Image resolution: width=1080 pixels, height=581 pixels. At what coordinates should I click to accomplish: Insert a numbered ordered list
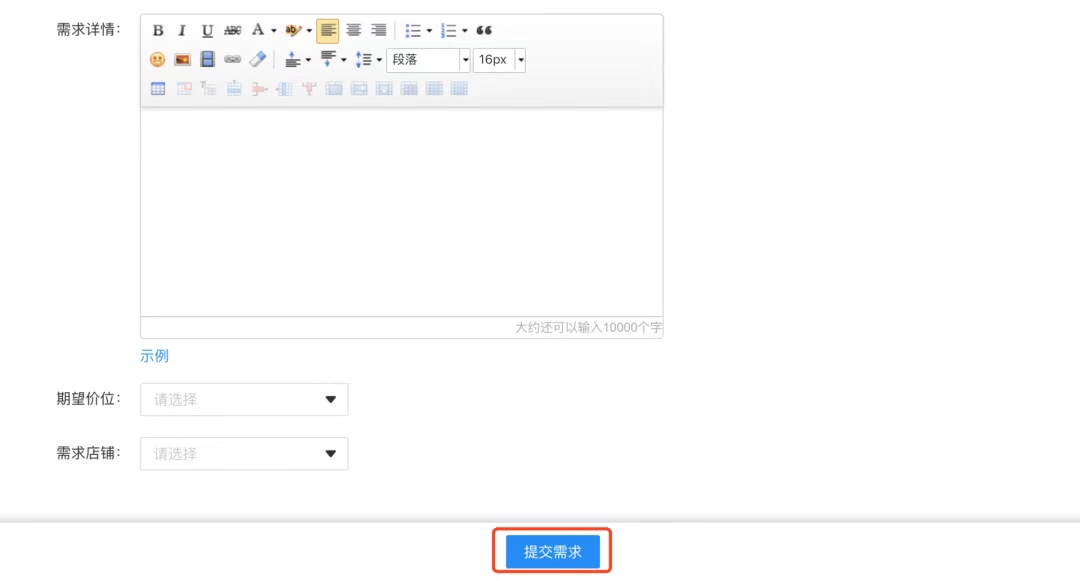click(448, 30)
